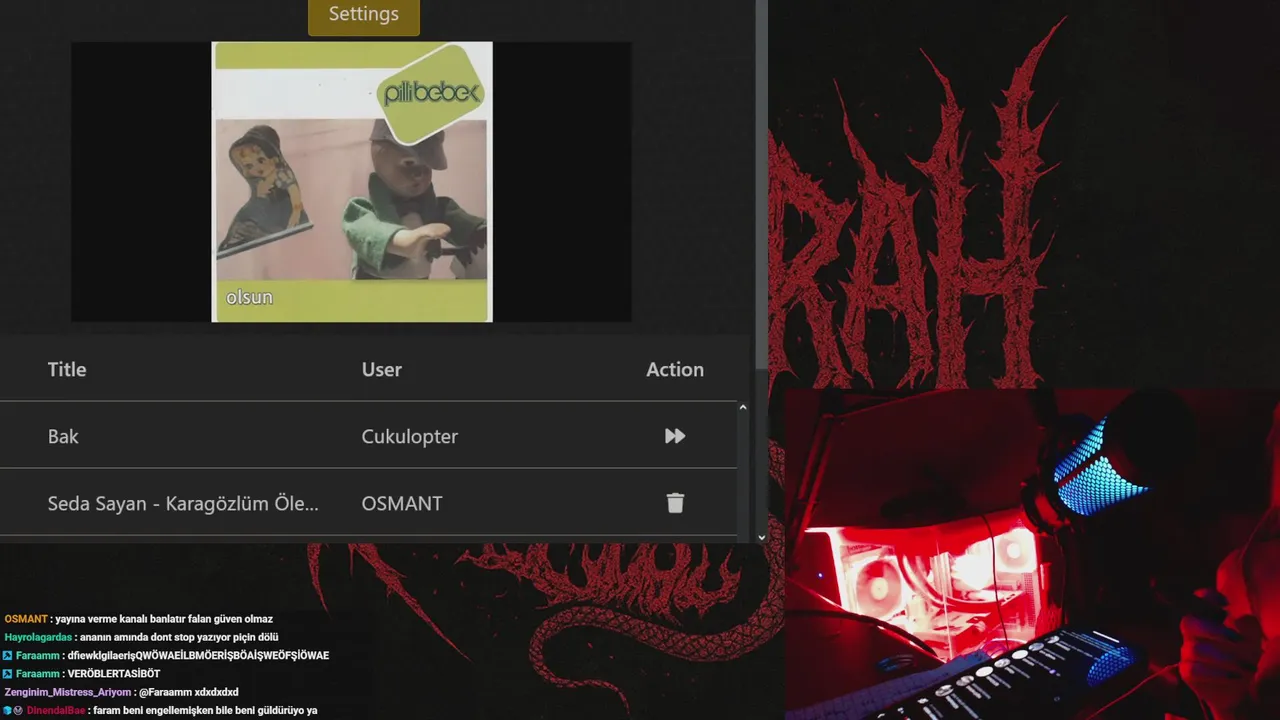The width and height of the screenshot is (1280, 720).
Task: Click the badge icon next to DinendalBae
Action: pos(18,710)
